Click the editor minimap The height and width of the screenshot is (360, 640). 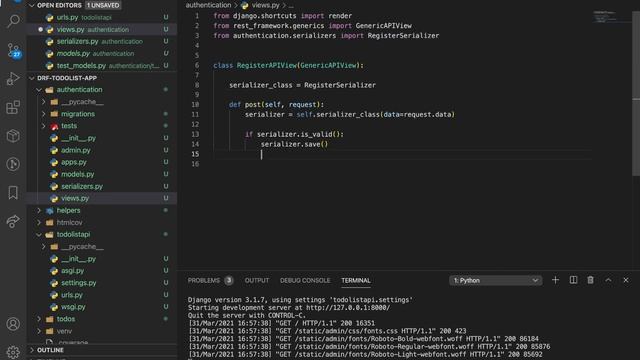click(610, 16)
